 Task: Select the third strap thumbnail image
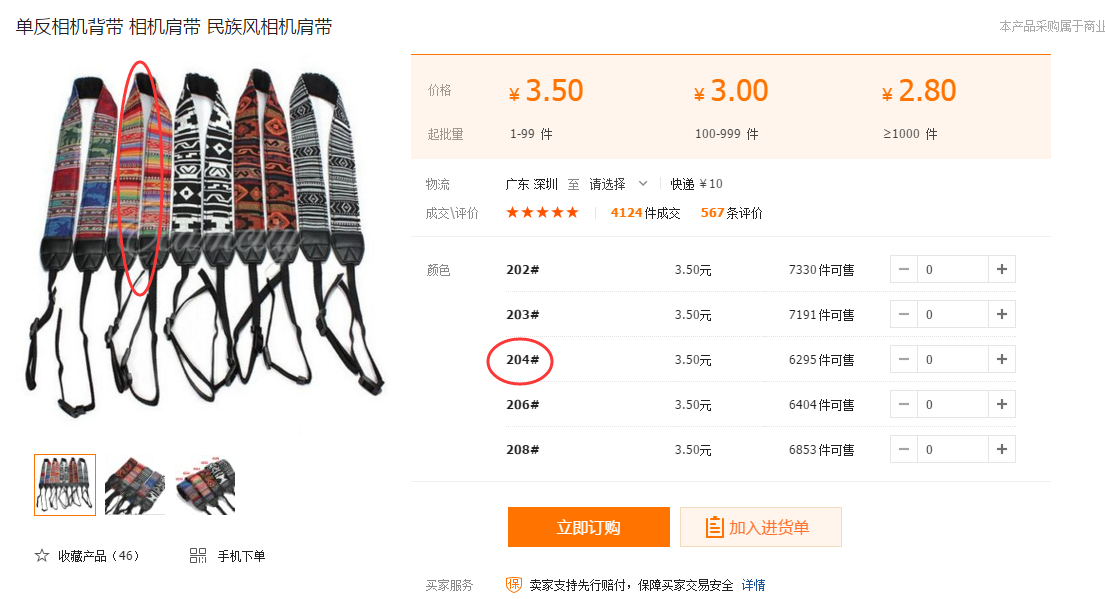click(205, 485)
